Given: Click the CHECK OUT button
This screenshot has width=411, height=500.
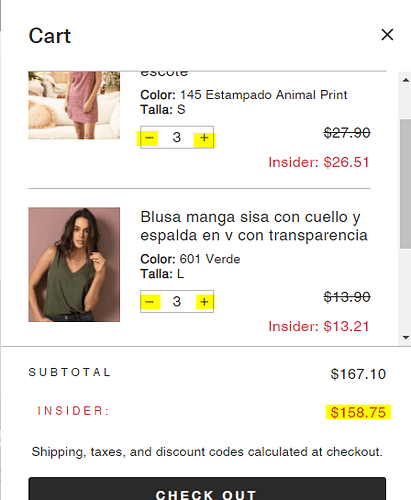Looking at the screenshot, I should (207, 489).
